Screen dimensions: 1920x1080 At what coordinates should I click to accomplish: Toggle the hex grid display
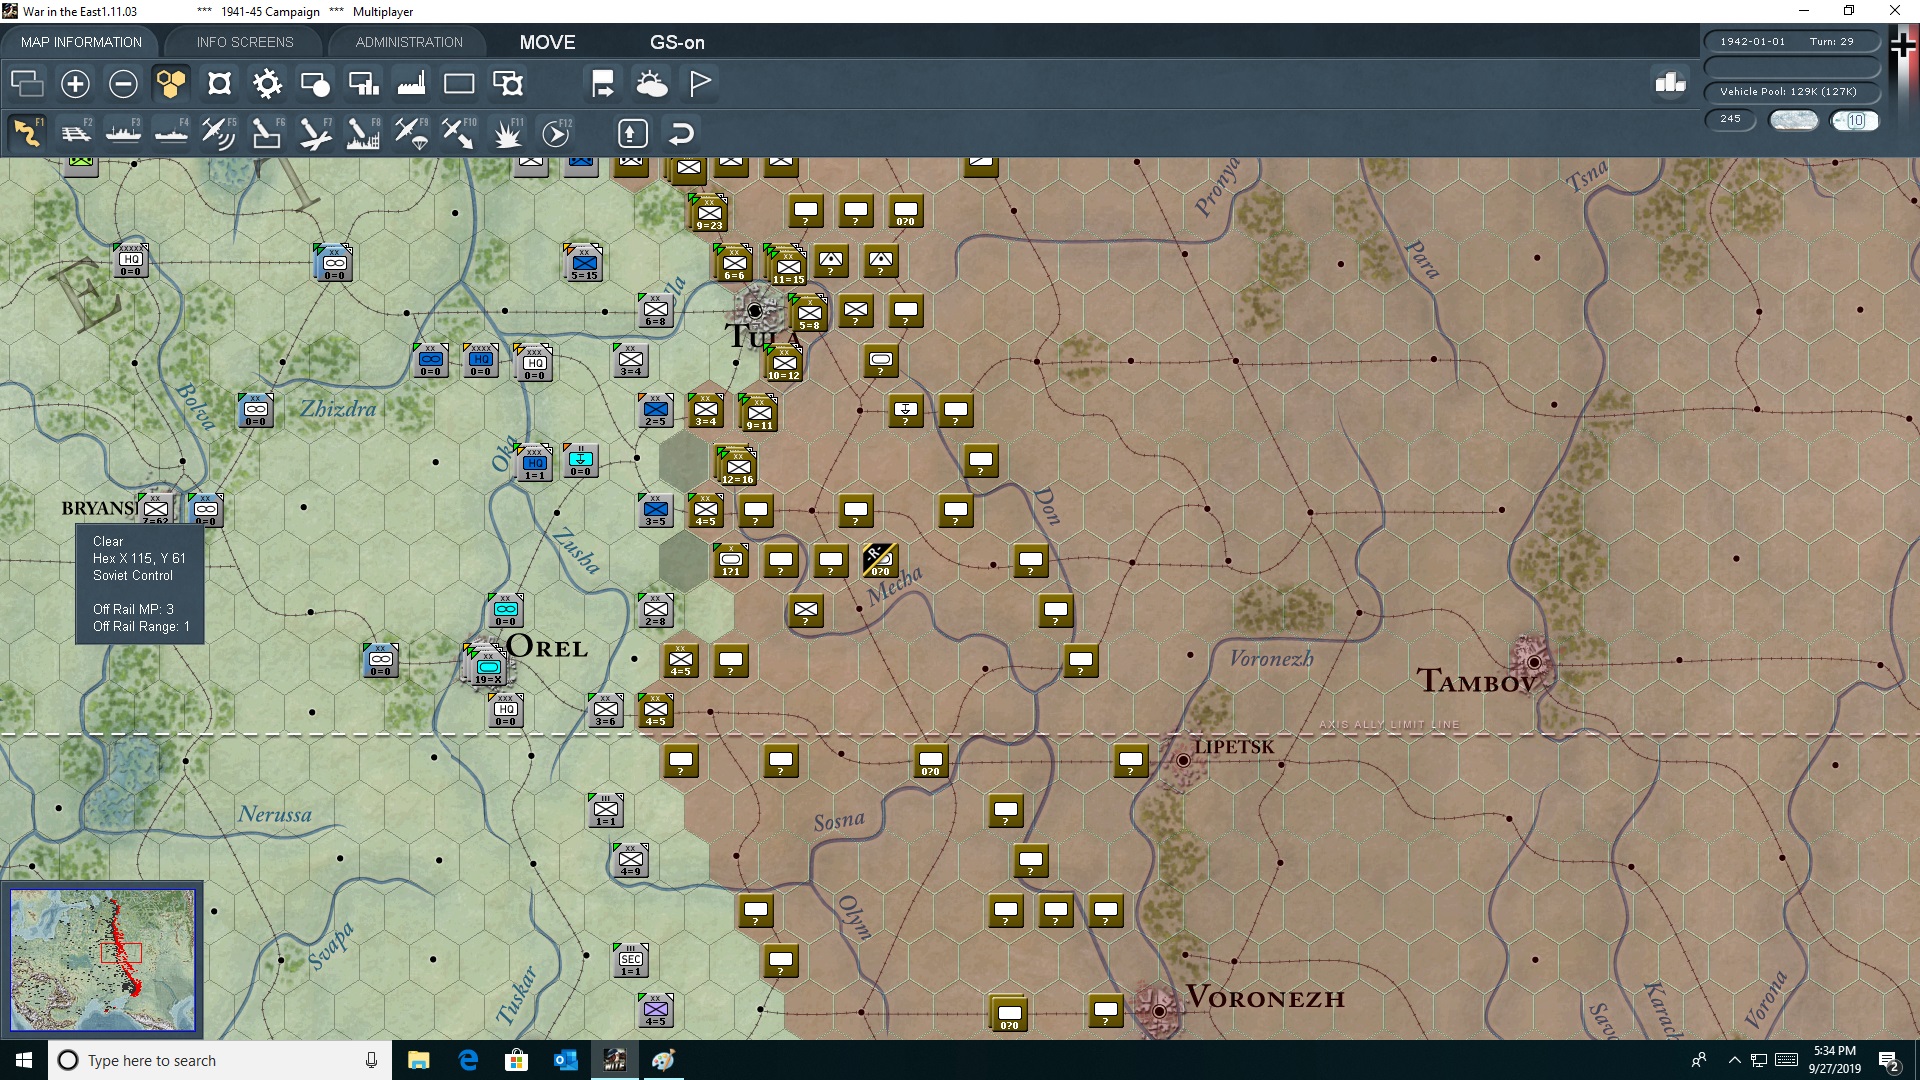[x=171, y=84]
